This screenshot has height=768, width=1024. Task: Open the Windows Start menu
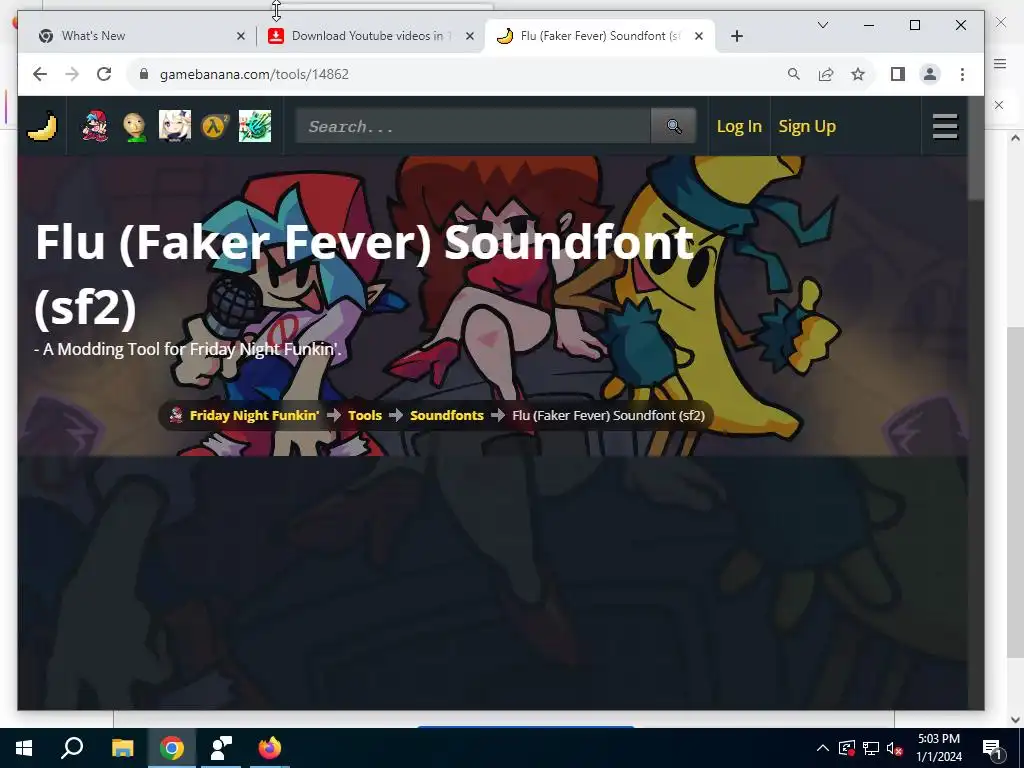point(24,748)
